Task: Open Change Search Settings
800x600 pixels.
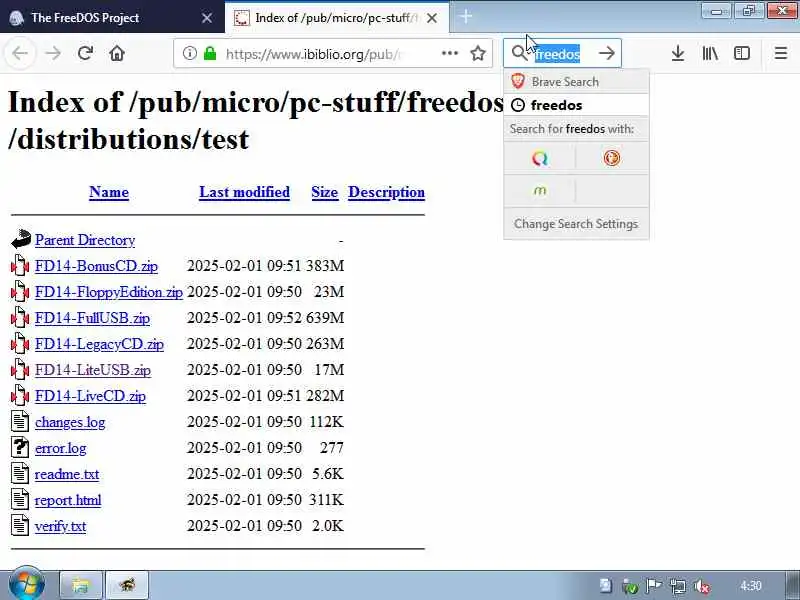Action: [x=576, y=223]
